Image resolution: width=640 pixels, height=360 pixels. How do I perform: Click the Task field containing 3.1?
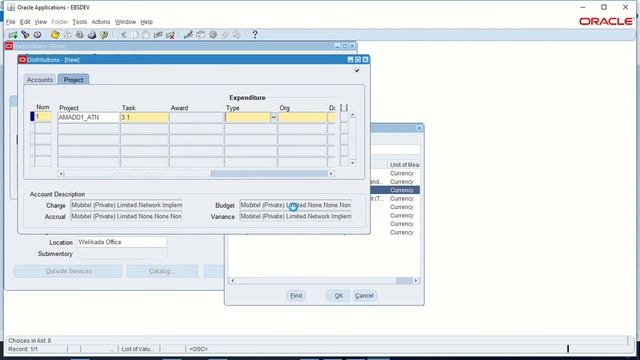tap(144, 118)
